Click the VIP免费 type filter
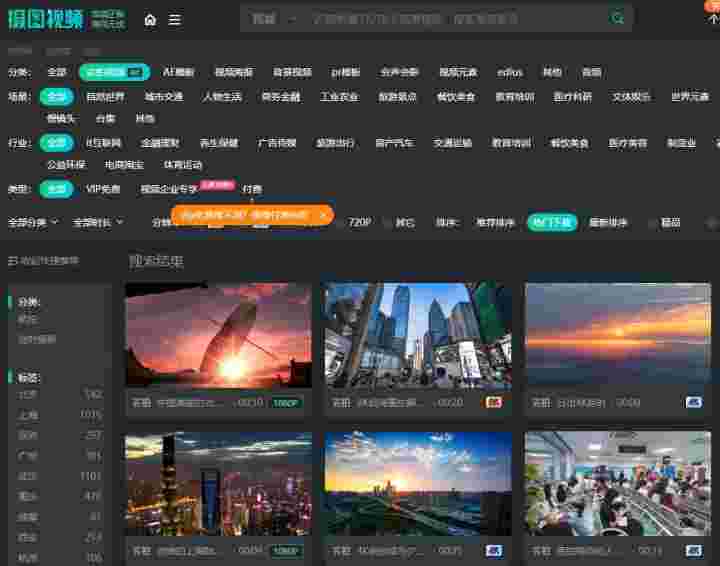This screenshot has width=720, height=566. coord(103,188)
